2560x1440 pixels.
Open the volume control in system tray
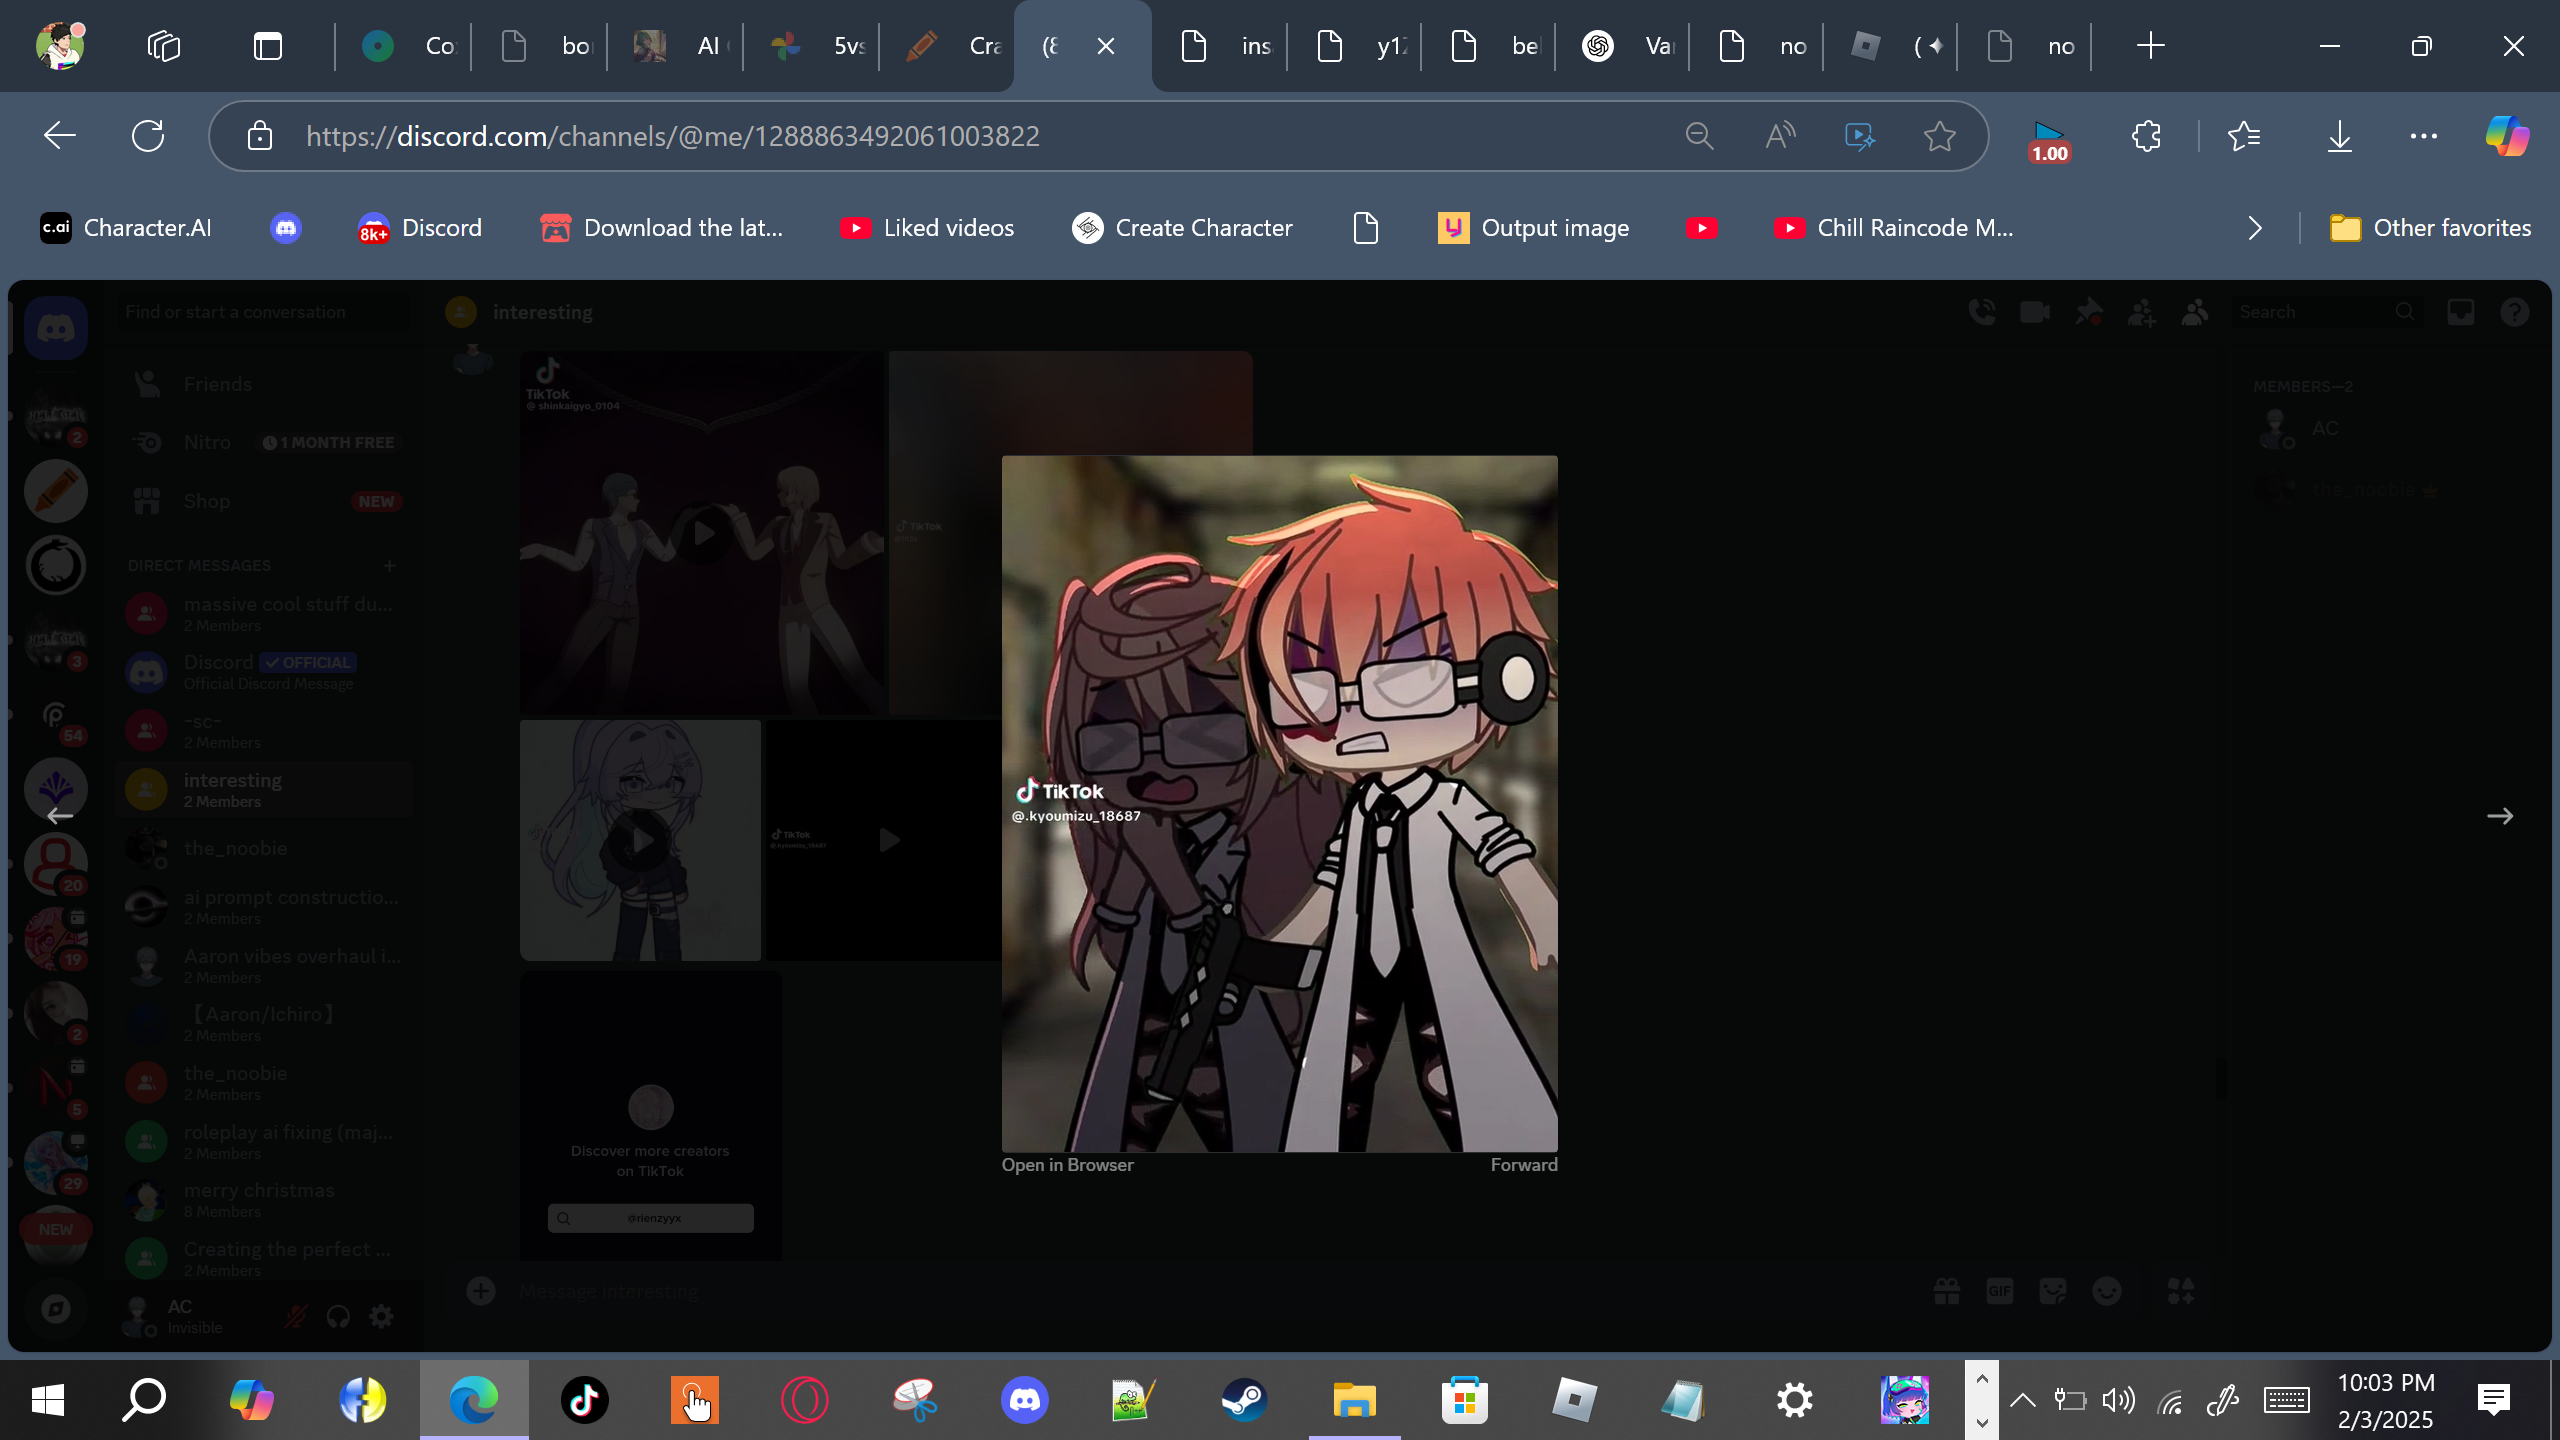point(2118,1400)
